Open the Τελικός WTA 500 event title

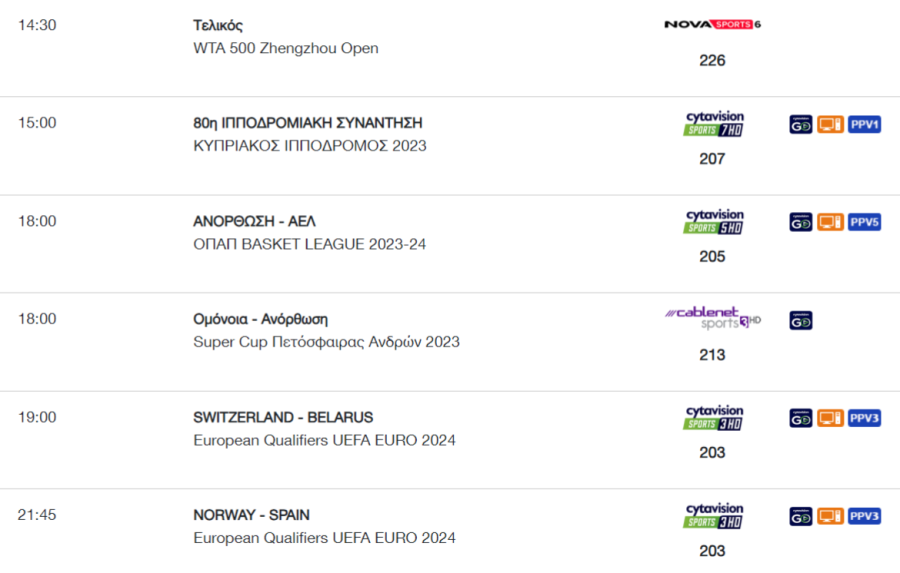tap(218, 25)
